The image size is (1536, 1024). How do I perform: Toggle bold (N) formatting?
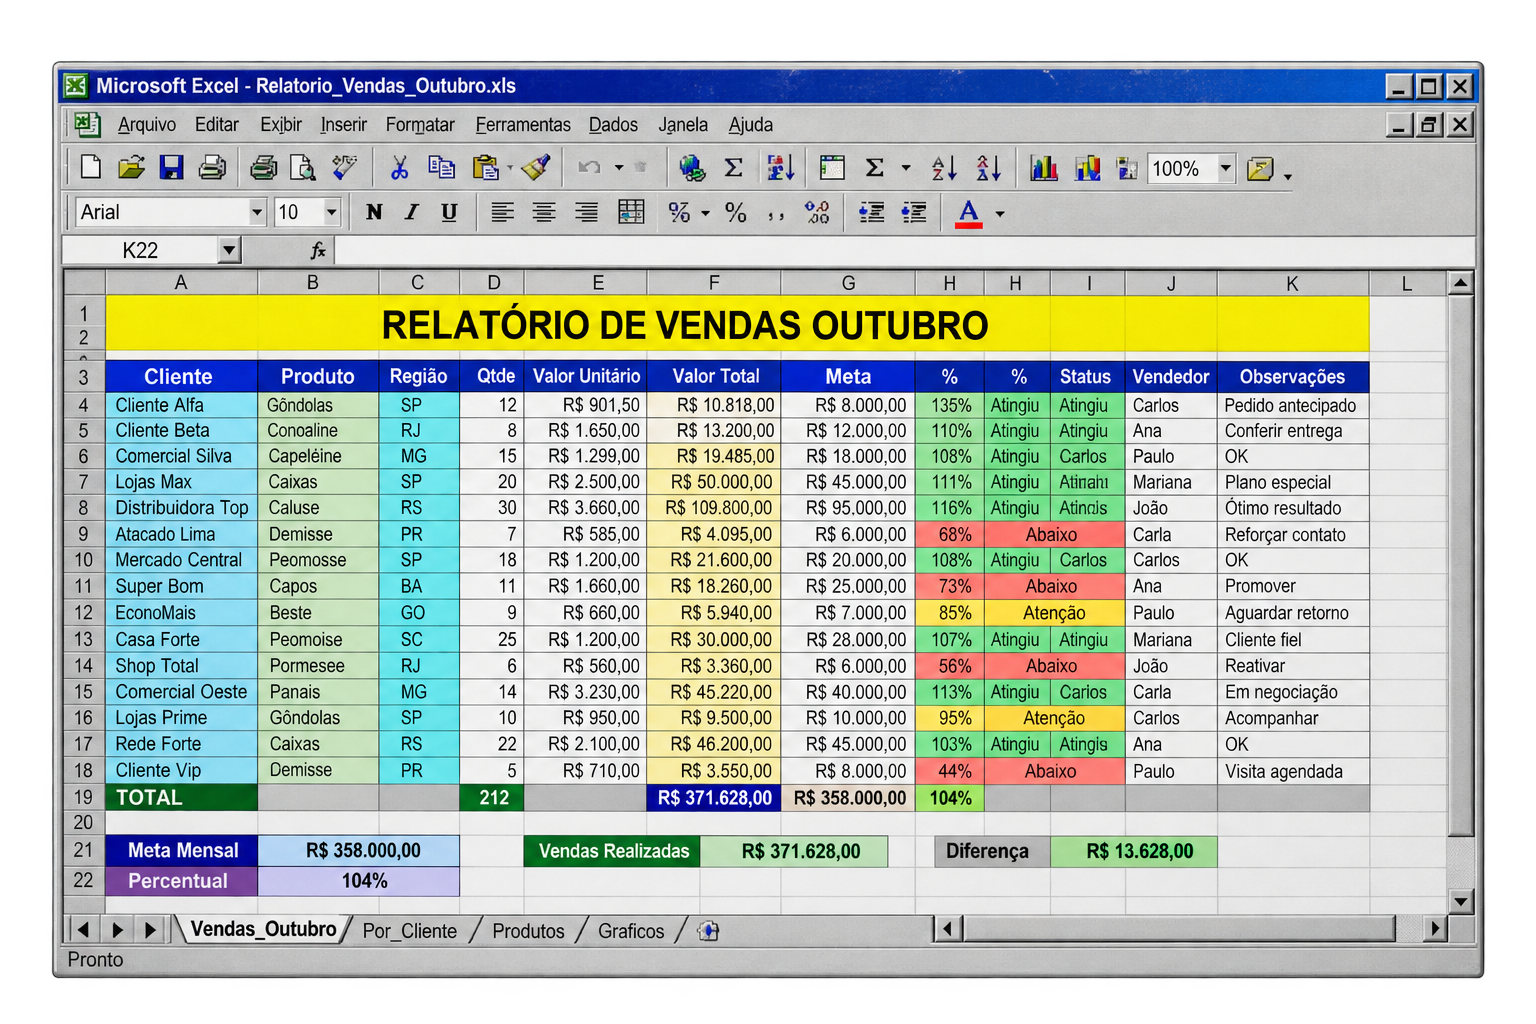tap(374, 212)
